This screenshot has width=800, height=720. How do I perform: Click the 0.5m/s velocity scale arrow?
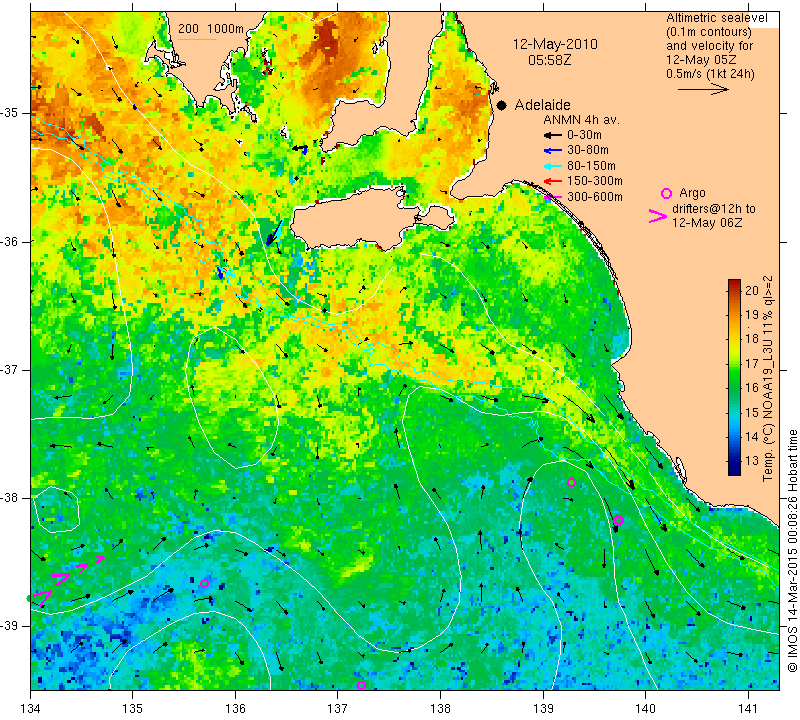pos(703,89)
